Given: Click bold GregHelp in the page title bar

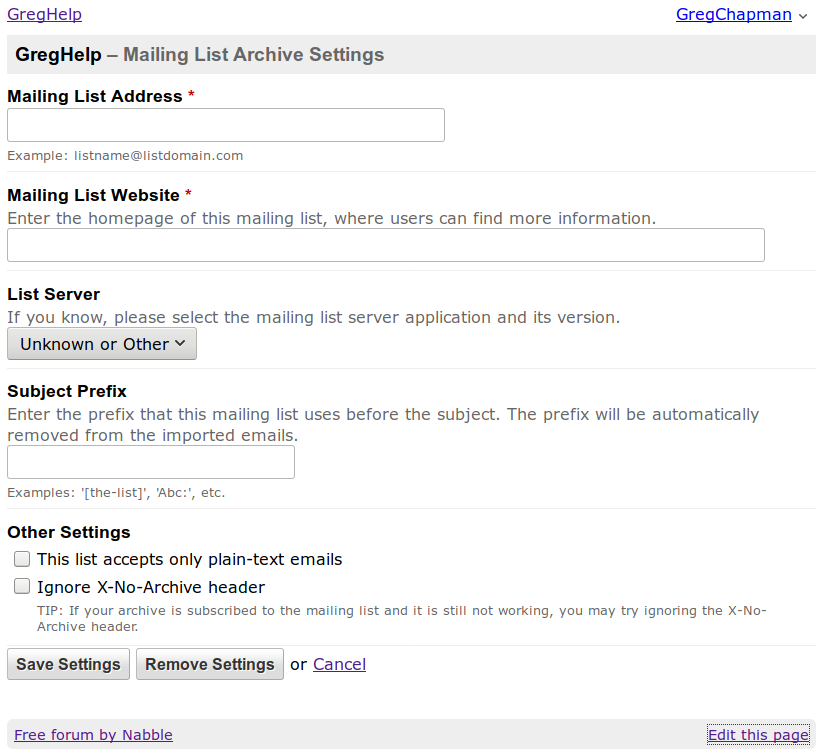Looking at the screenshot, I should pos(58,55).
